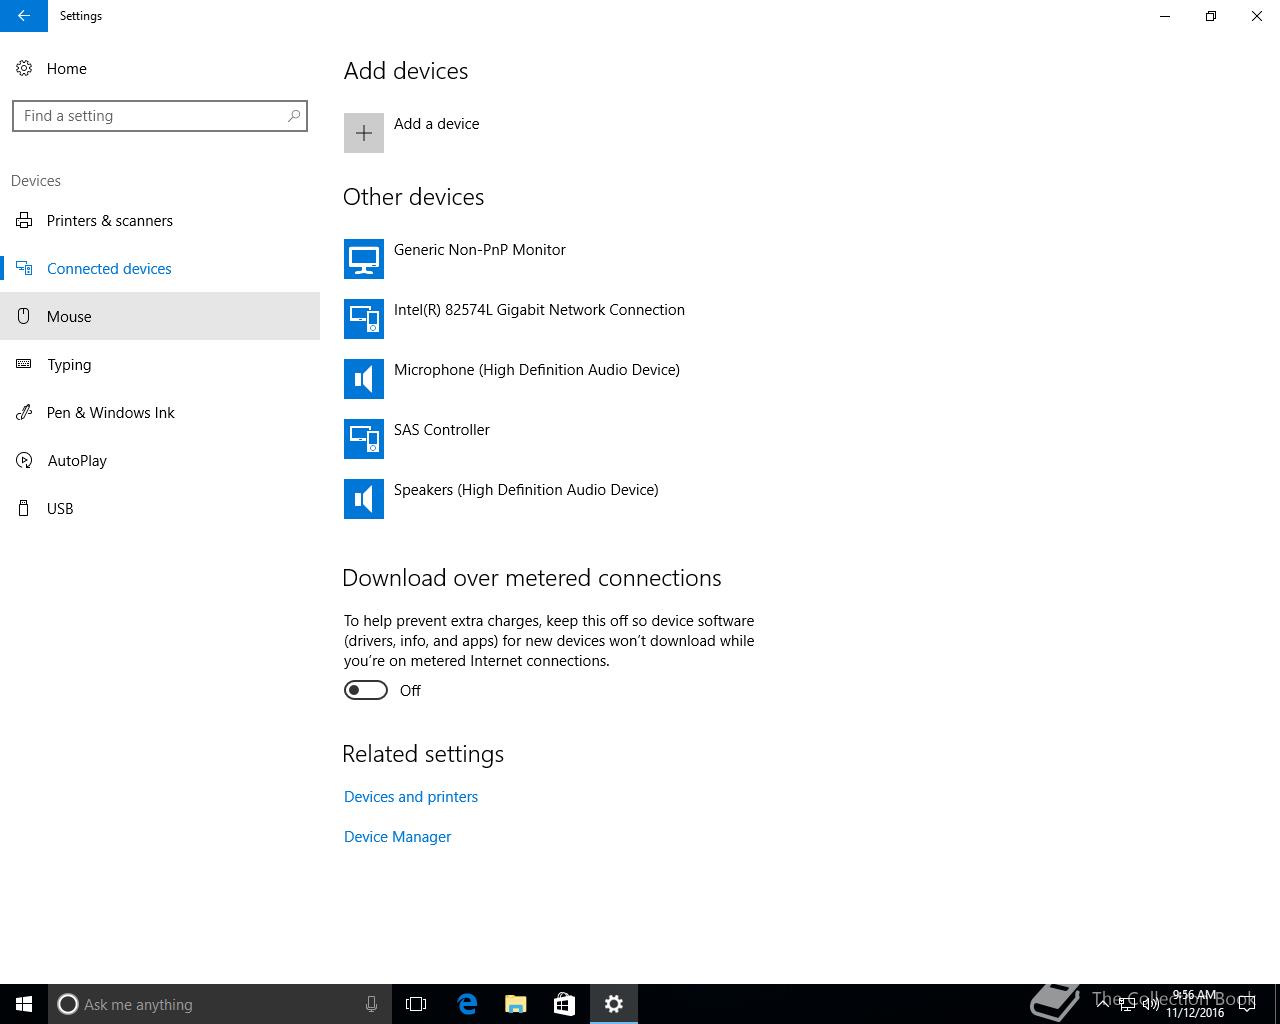This screenshot has height=1024, width=1280.
Task: Open the Device Manager link
Action: [397, 837]
